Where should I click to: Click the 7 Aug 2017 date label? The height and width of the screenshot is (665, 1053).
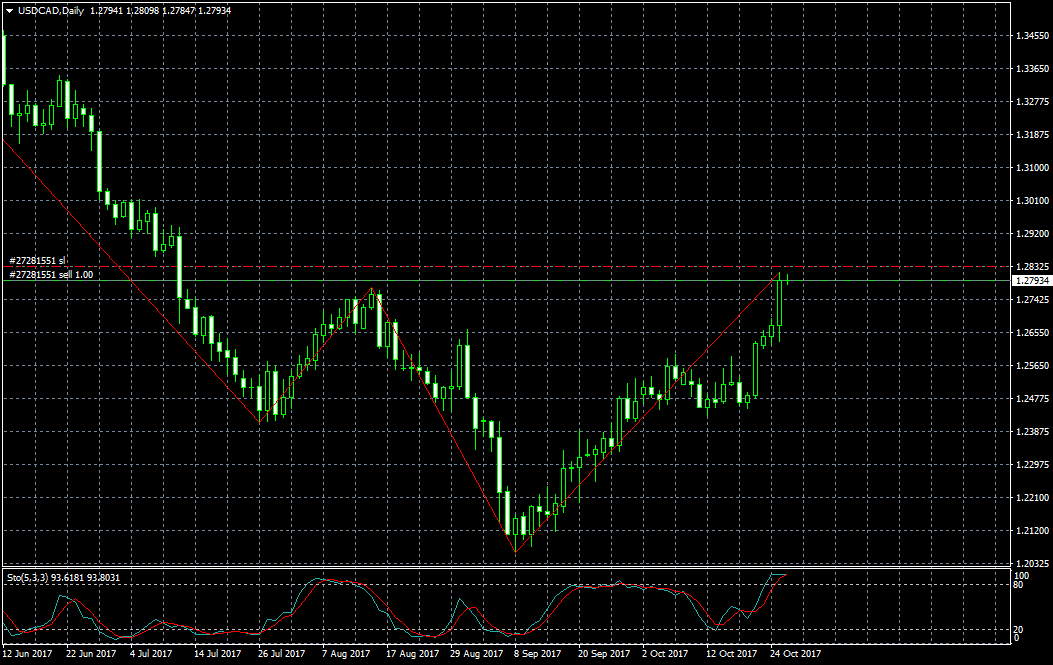click(346, 654)
